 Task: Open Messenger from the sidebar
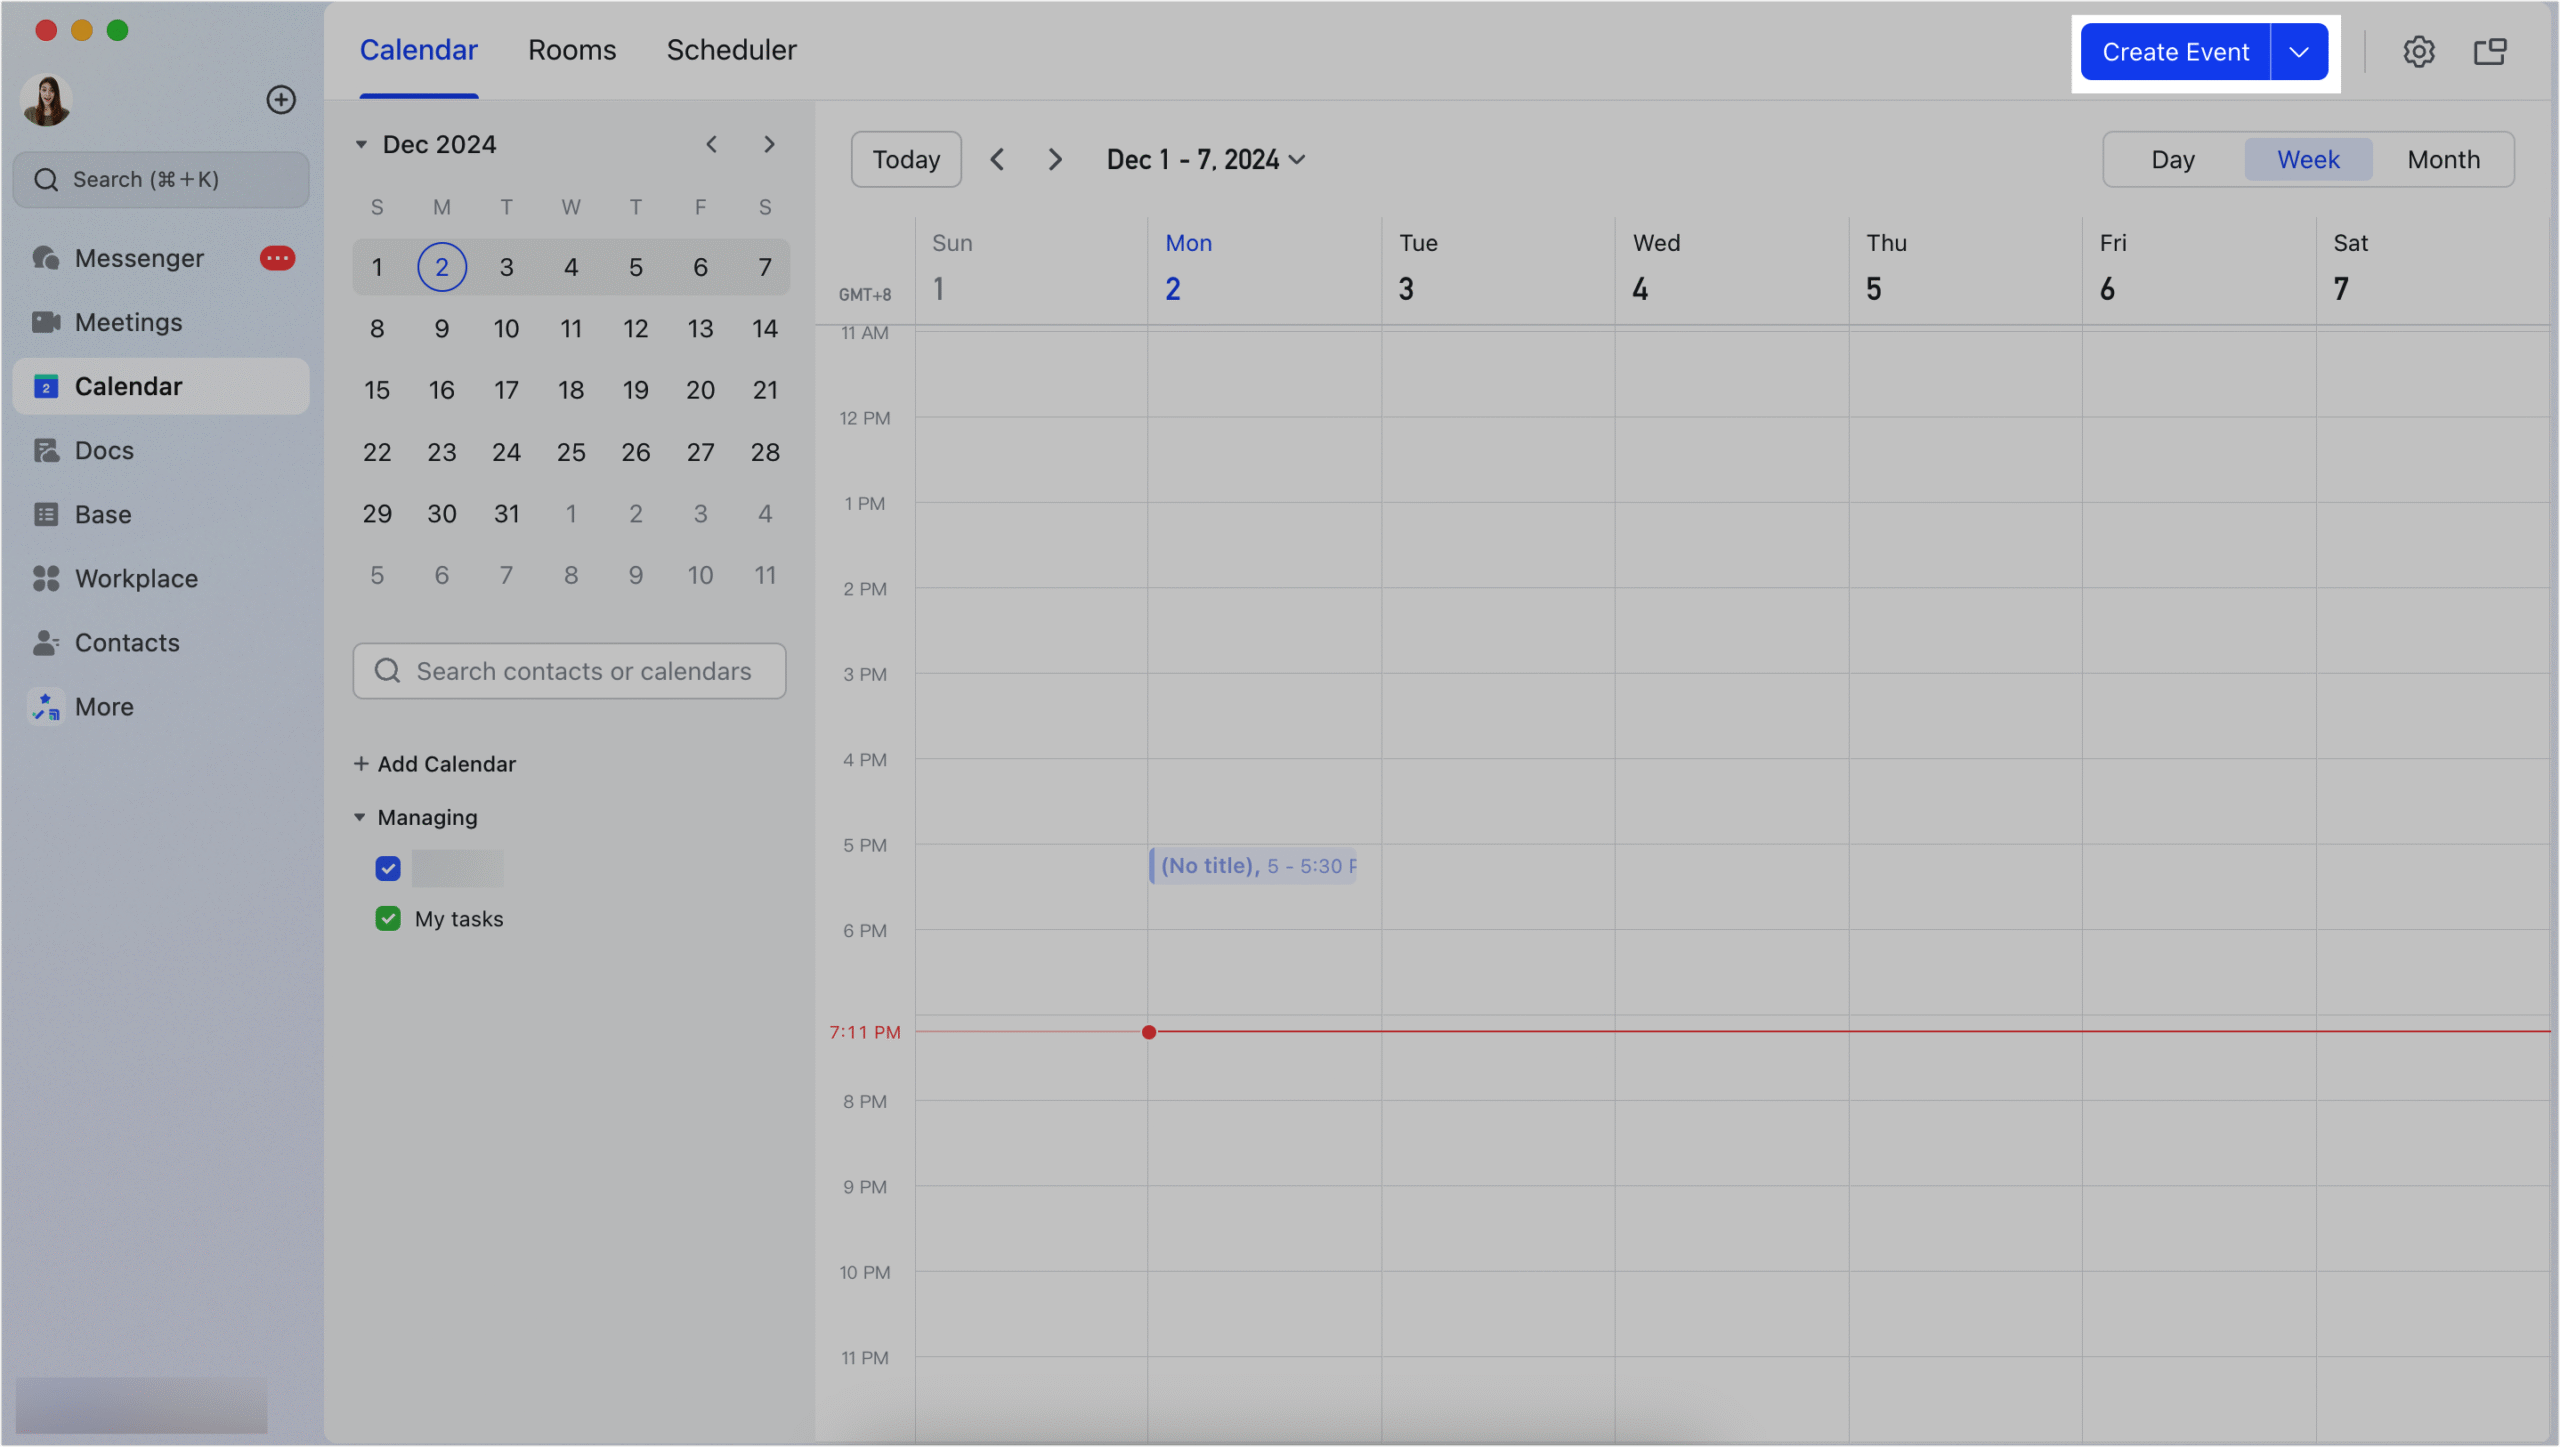click(160, 258)
